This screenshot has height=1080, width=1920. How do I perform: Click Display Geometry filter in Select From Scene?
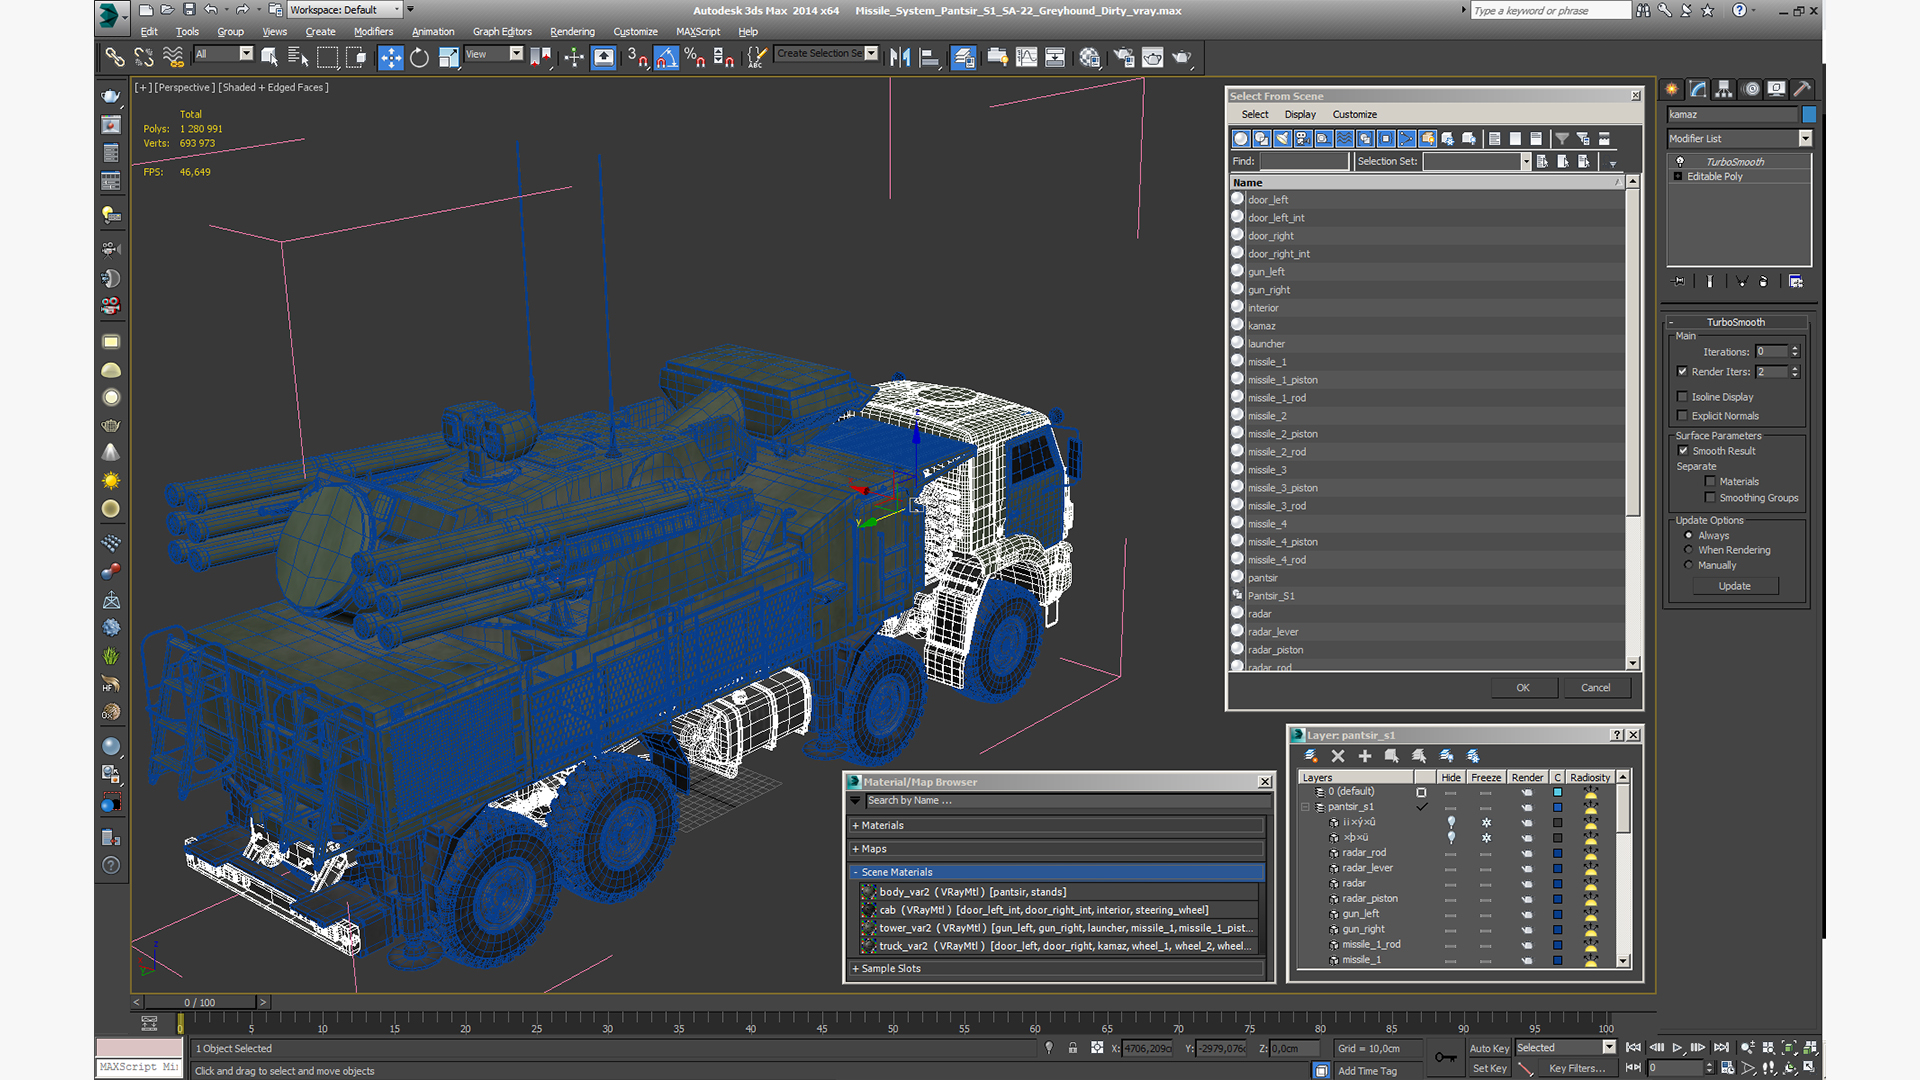tap(1241, 139)
